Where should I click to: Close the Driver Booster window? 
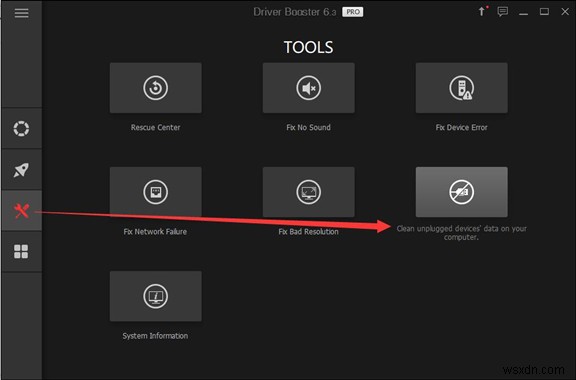tap(565, 12)
